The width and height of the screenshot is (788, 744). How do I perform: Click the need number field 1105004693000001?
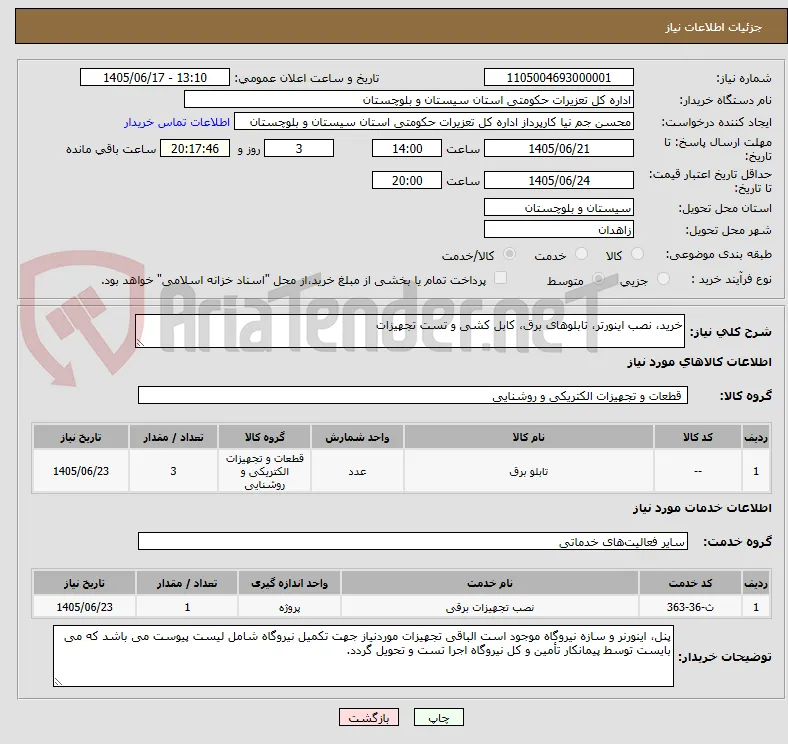tap(559, 77)
